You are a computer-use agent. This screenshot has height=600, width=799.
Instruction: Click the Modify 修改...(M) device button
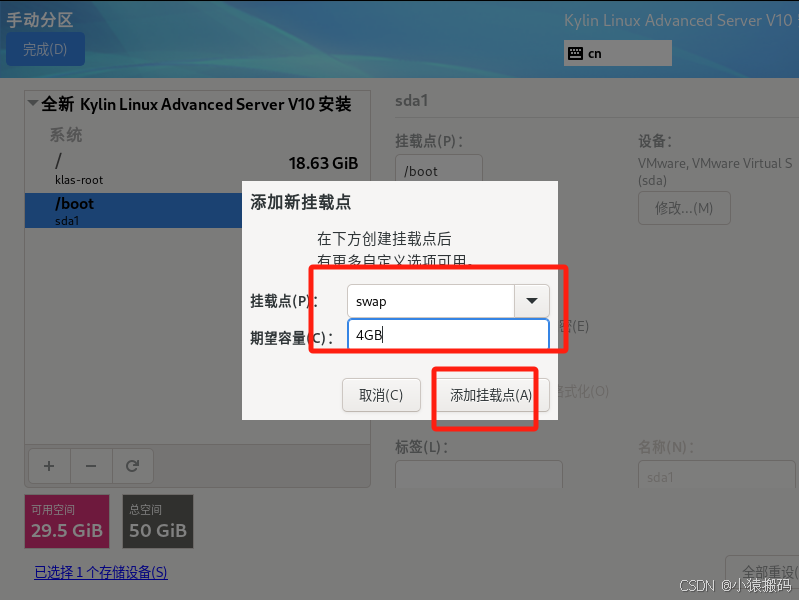click(684, 208)
